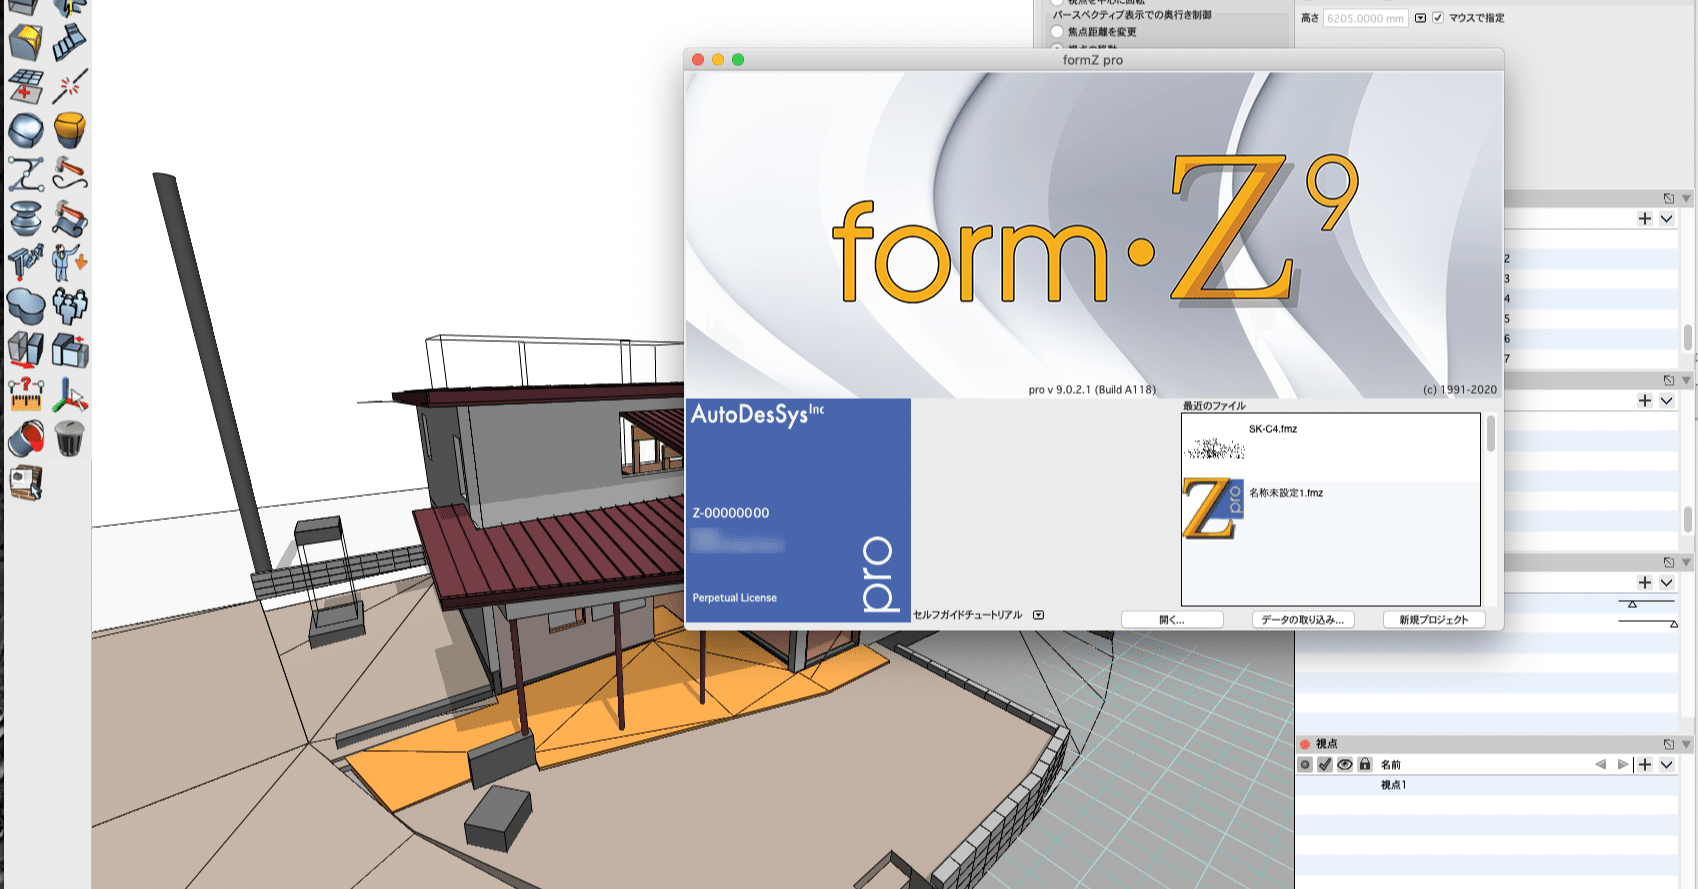
Task: Click plus icon in the sliders panel
Action: [1645, 582]
